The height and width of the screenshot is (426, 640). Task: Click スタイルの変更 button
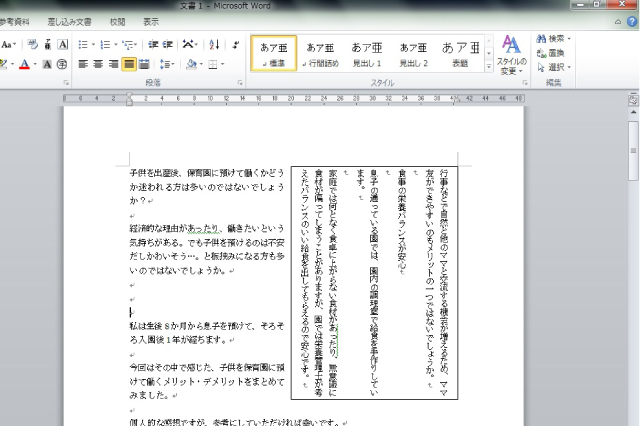coord(511,55)
